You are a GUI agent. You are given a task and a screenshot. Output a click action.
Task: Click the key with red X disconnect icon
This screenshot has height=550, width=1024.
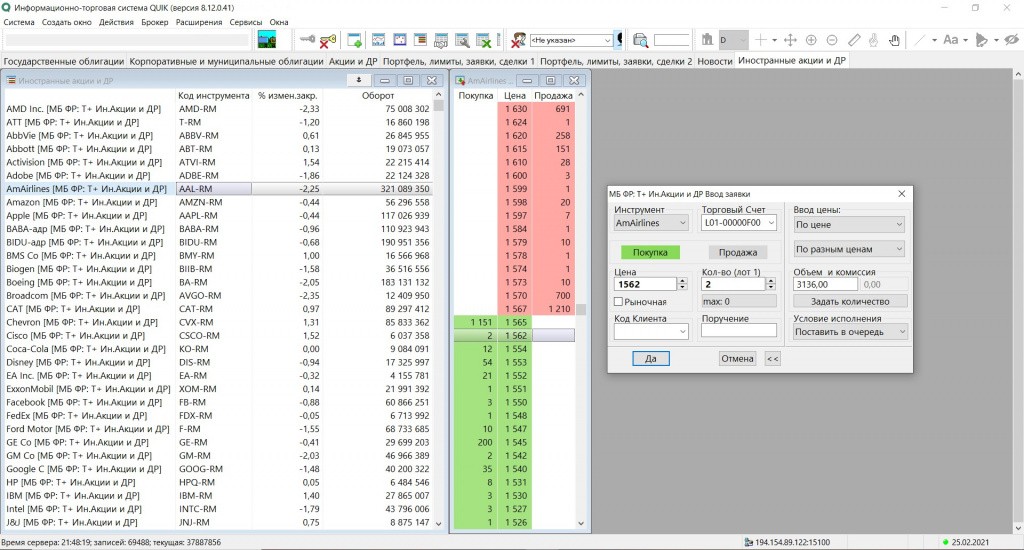[x=328, y=40]
